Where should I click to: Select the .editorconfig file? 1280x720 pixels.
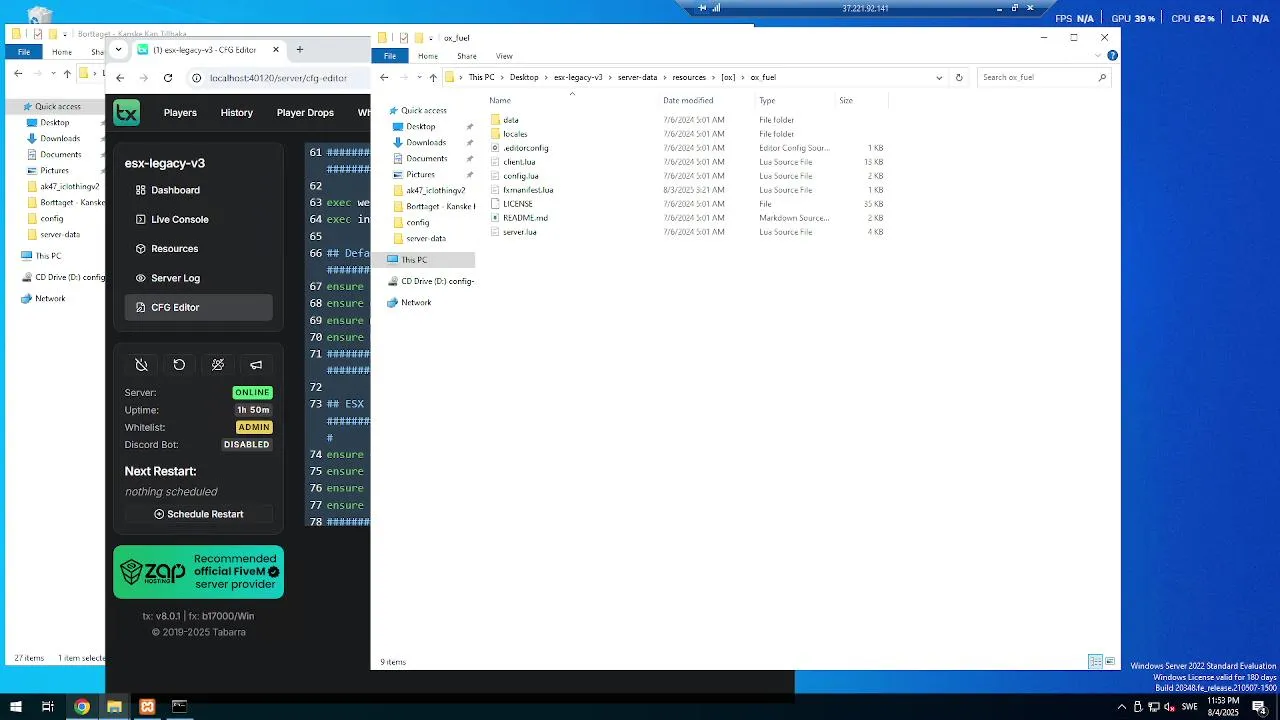click(525, 148)
